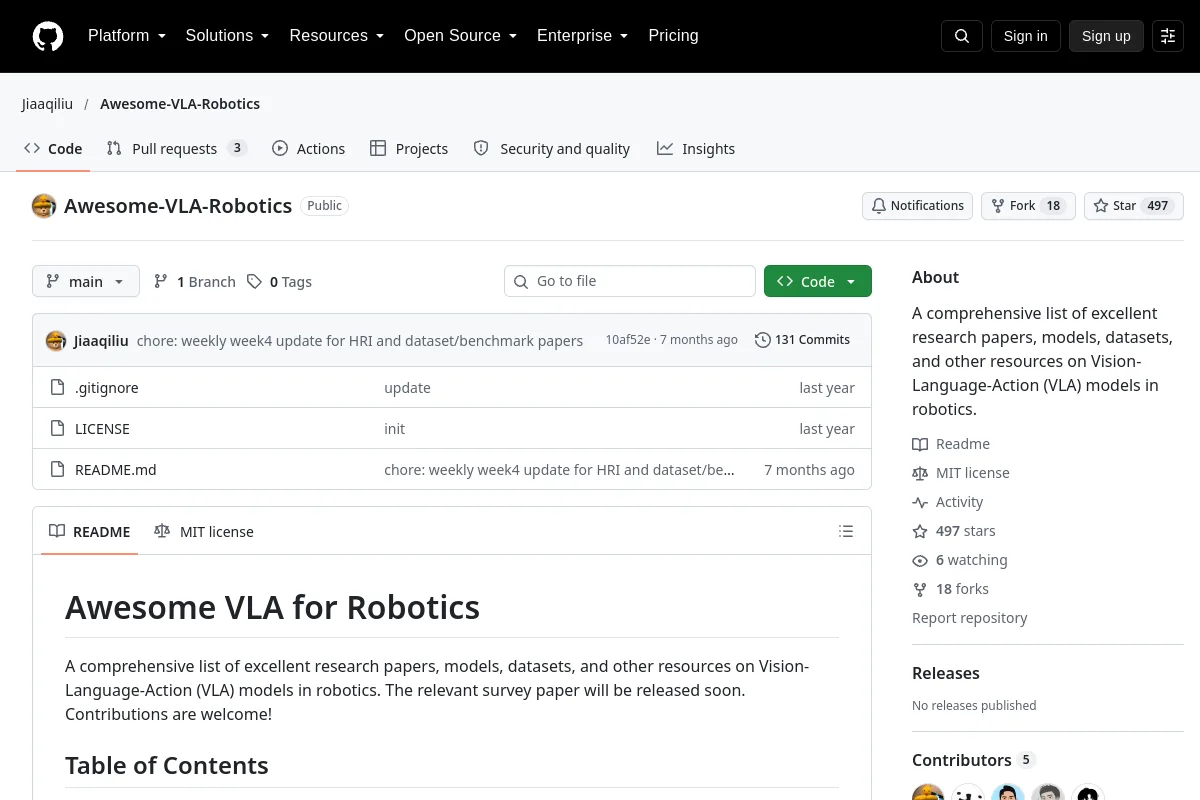The image size is (1200, 800).
Task: Select the MIT license tab in file viewer
Action: [204, 532]
